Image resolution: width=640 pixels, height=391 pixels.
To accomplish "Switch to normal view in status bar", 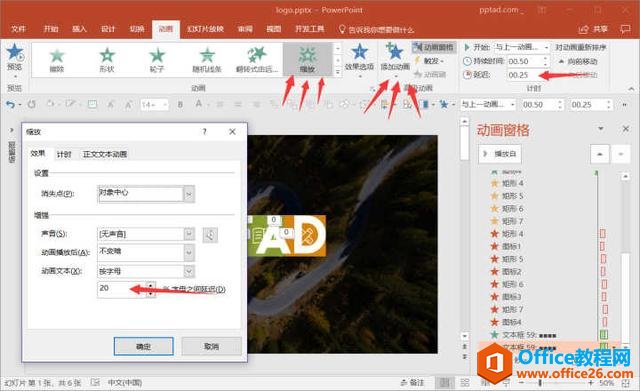I will point(444,383).
